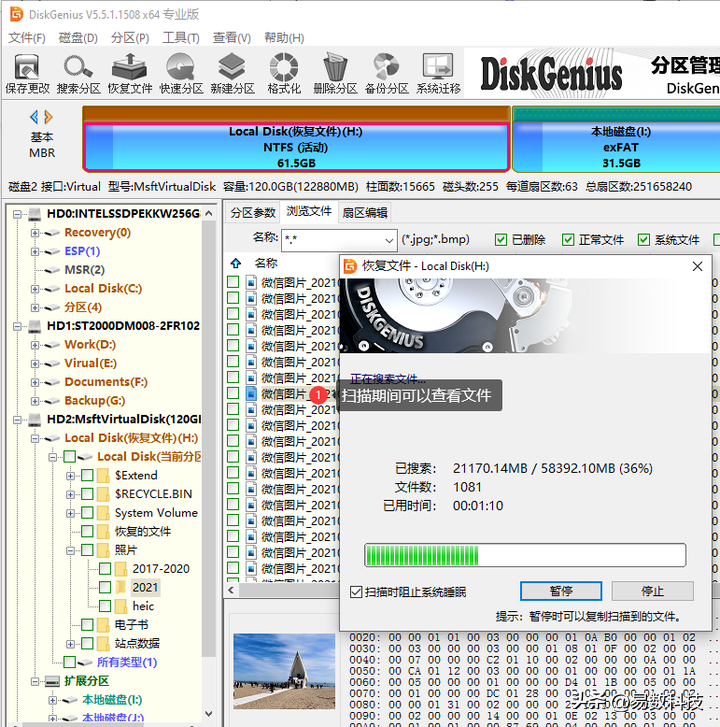The width and height of the screenshot is (720, 727).
Task: Collapse the HD0 INTELSSDPEKKW256G tree node
Action: coord(18,214)
